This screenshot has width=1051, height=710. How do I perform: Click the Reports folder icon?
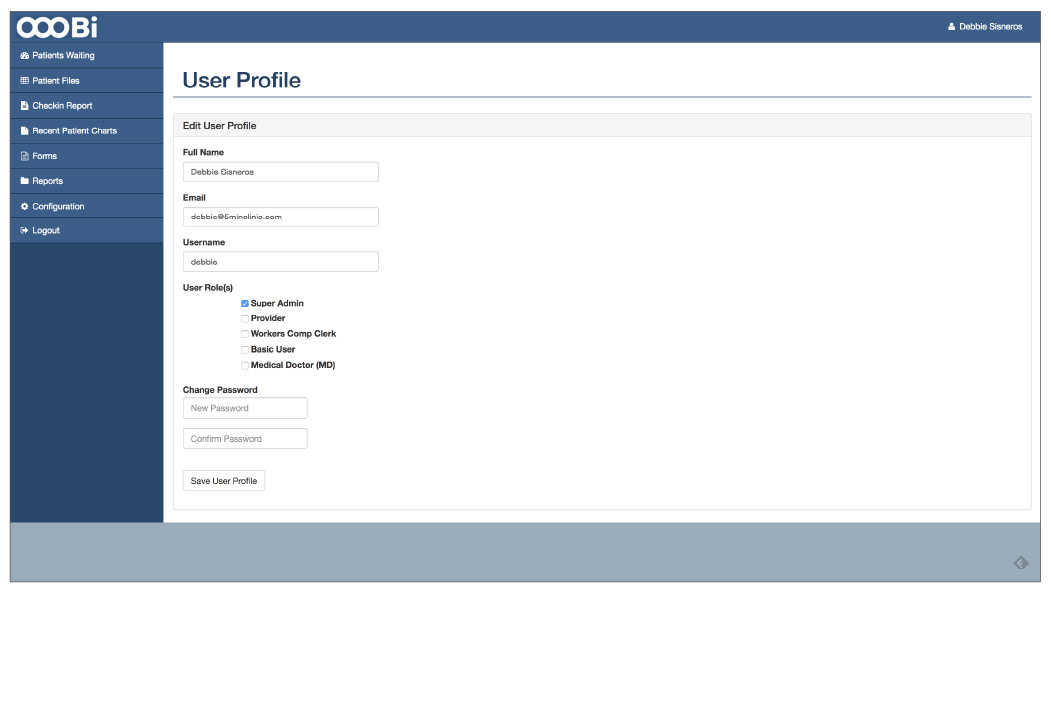click(25, 181)
